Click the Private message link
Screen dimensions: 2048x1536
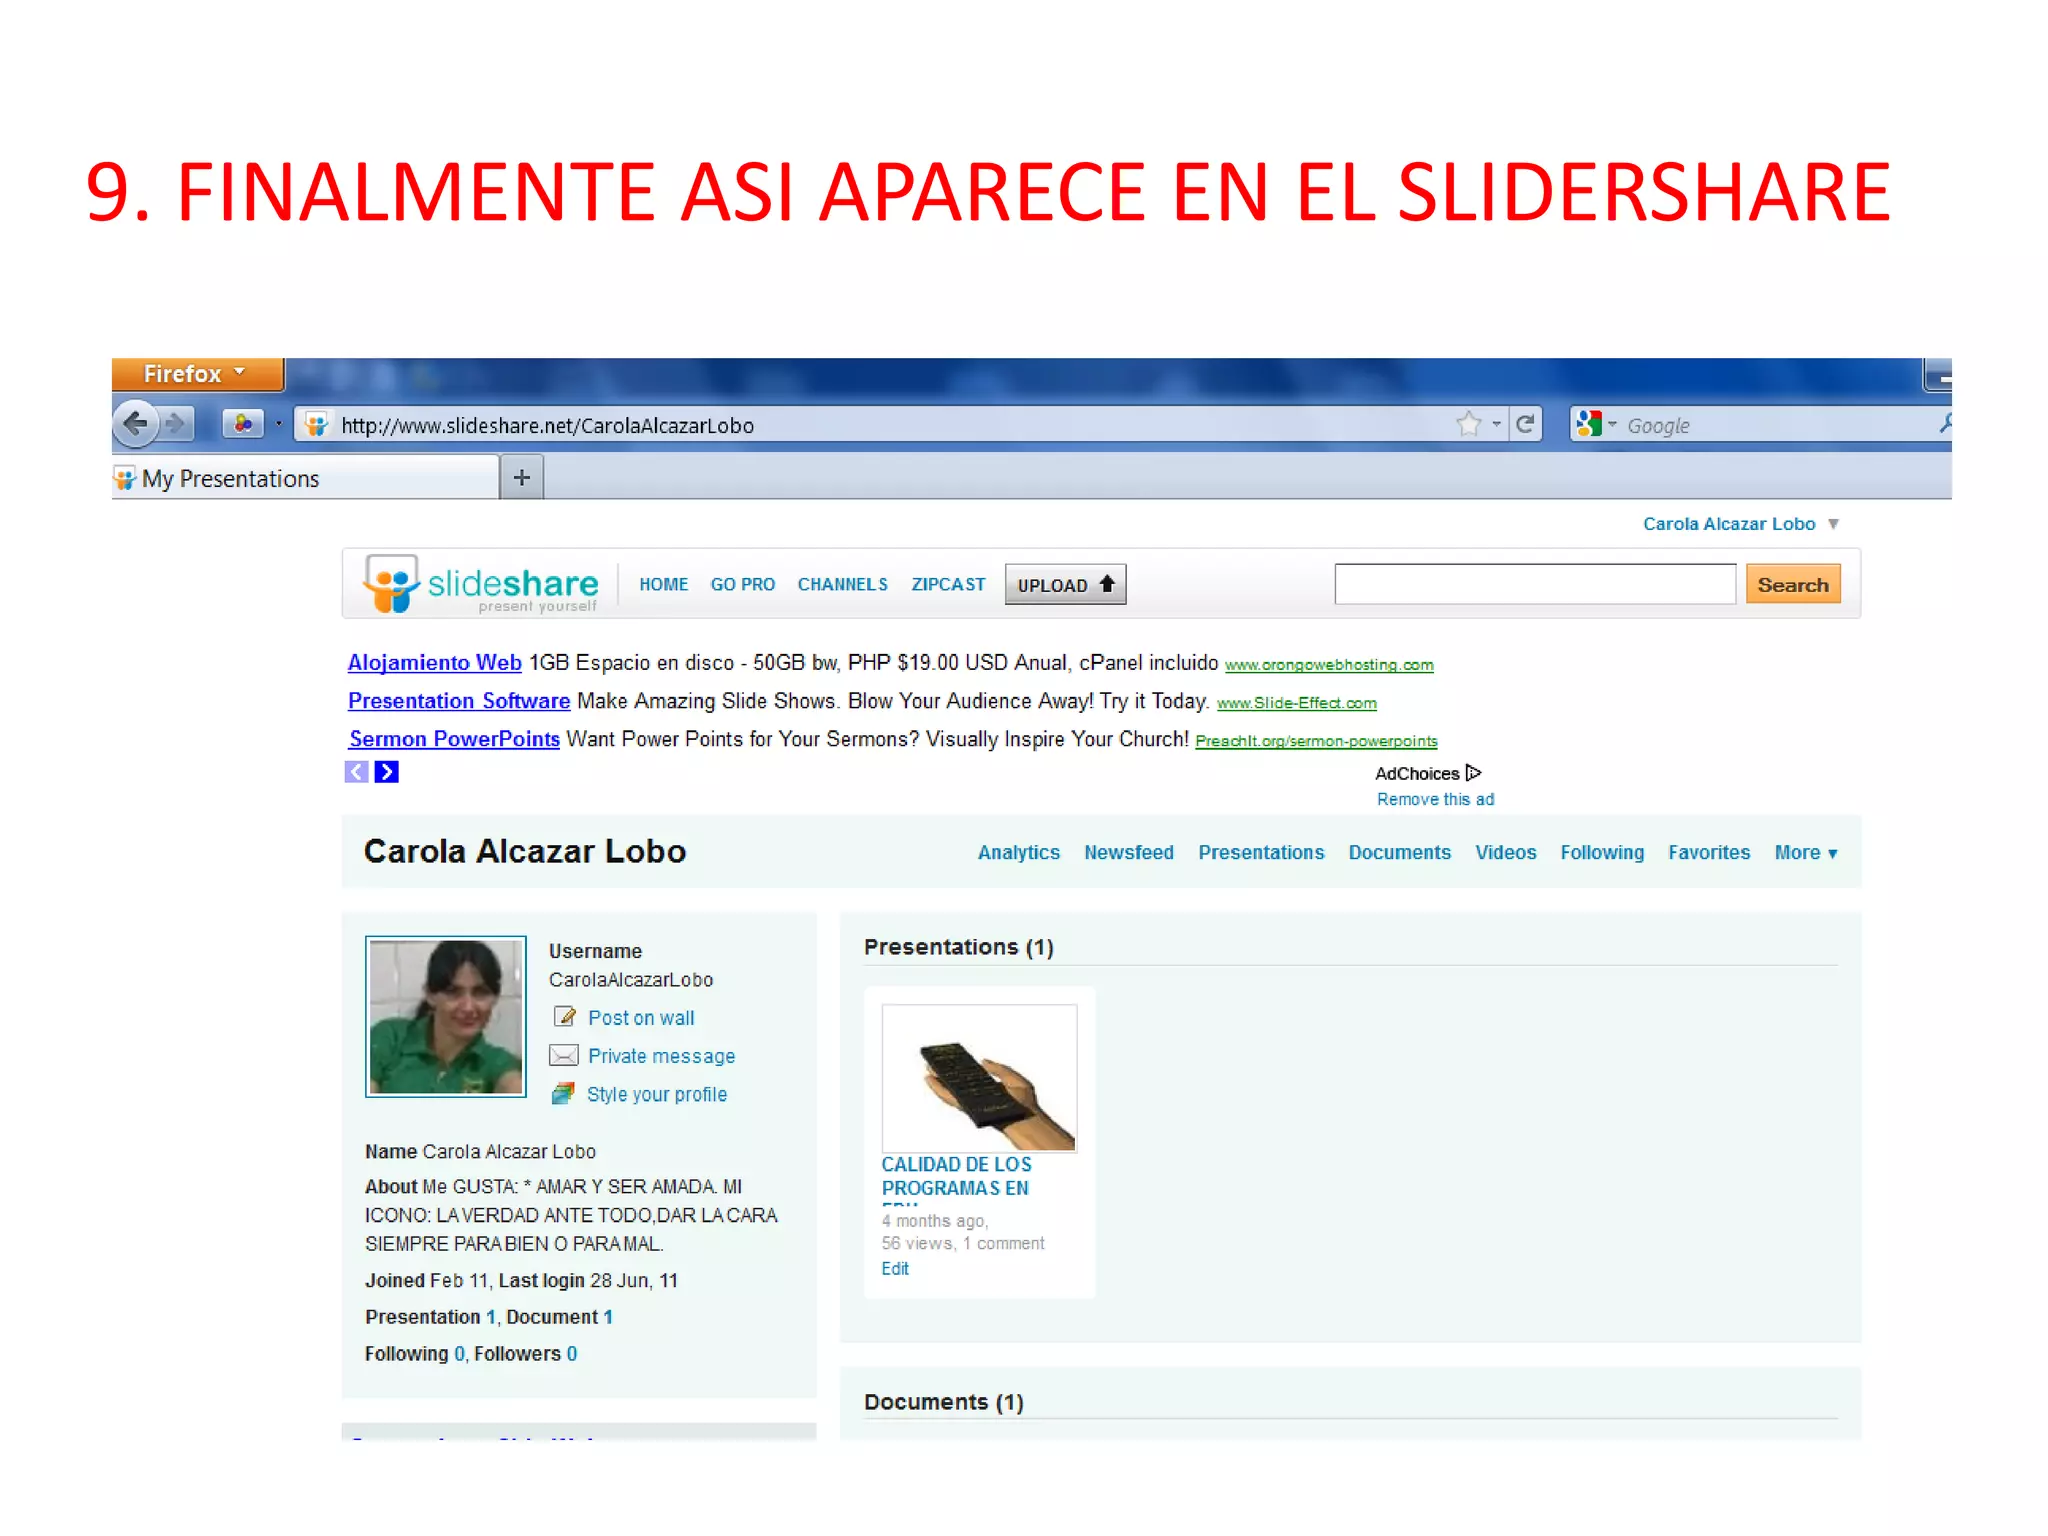661,1056
